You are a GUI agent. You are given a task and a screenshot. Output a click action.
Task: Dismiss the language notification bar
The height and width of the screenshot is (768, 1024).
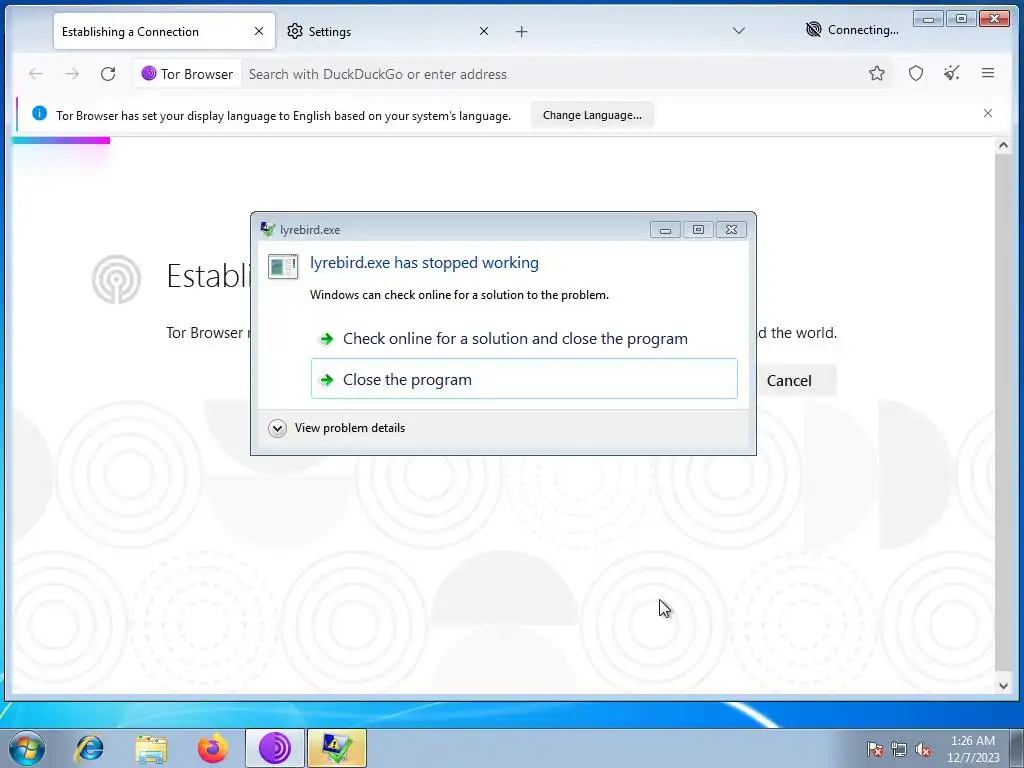click(987, 113)
